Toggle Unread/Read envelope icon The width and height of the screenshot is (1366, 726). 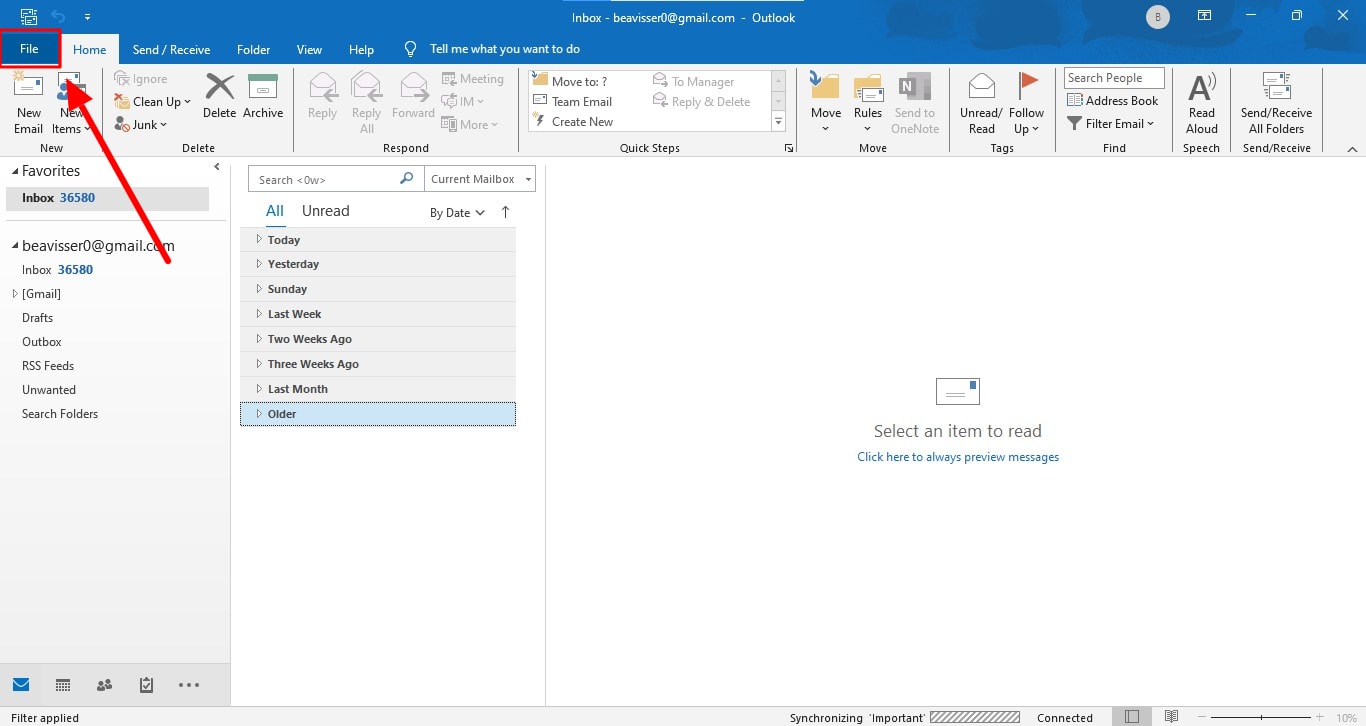tap(981, 86)
